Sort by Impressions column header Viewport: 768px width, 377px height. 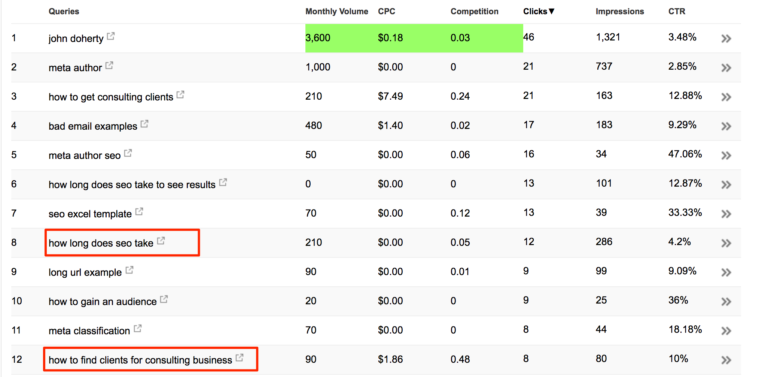pyautogui.click(x=620, y=11)
